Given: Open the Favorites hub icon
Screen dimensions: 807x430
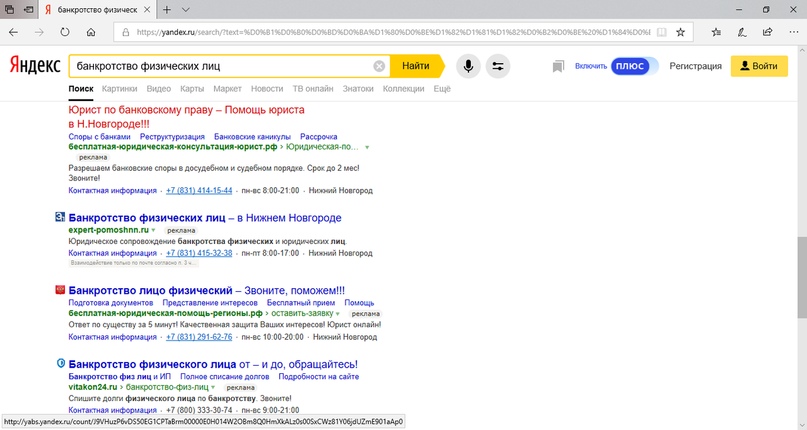Looking at the screenshot, I should pos(716,32).
